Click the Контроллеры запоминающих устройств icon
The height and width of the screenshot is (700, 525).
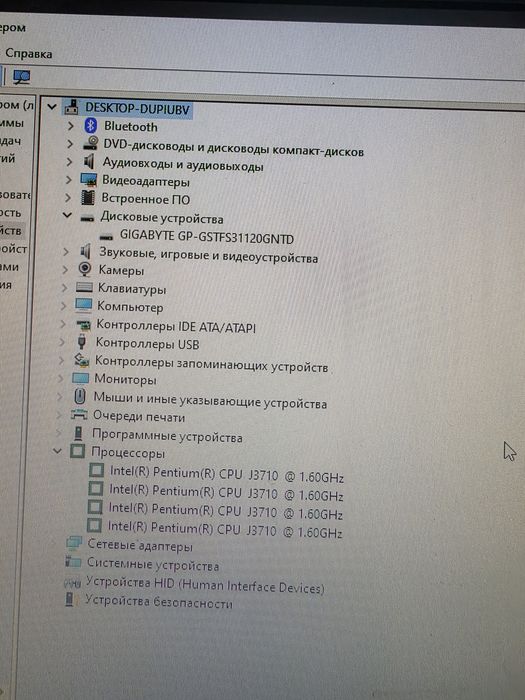point(81,360)
